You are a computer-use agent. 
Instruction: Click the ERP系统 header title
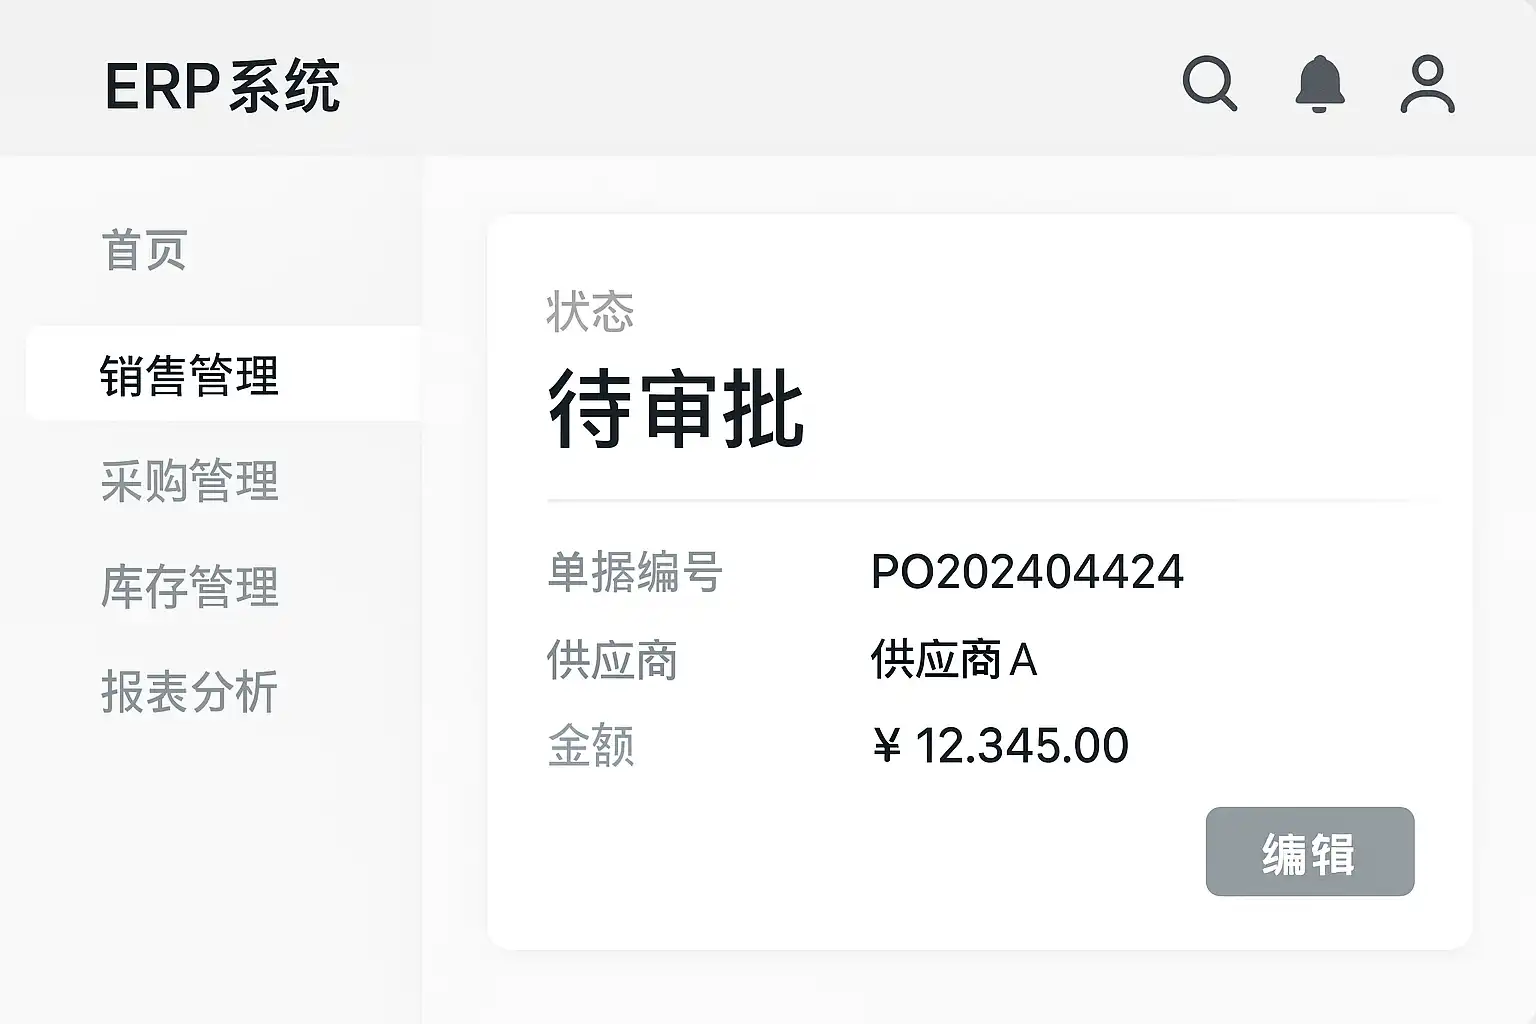tap(222, 86)
